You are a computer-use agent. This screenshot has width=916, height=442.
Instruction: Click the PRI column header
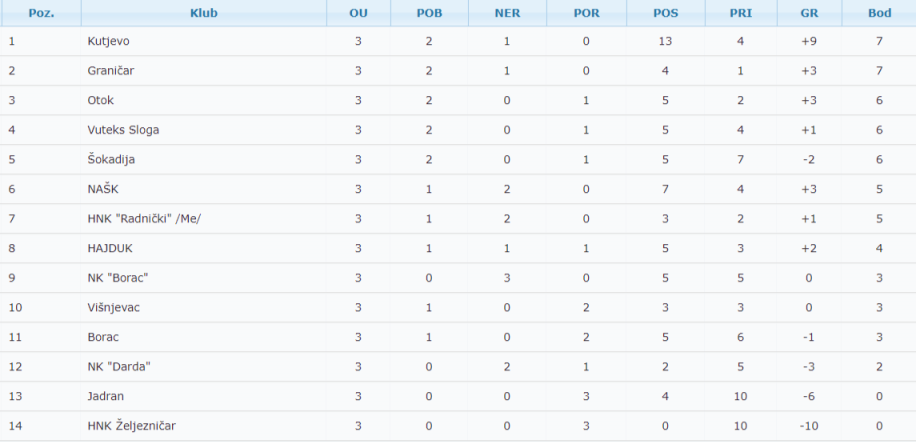(741, 13)
